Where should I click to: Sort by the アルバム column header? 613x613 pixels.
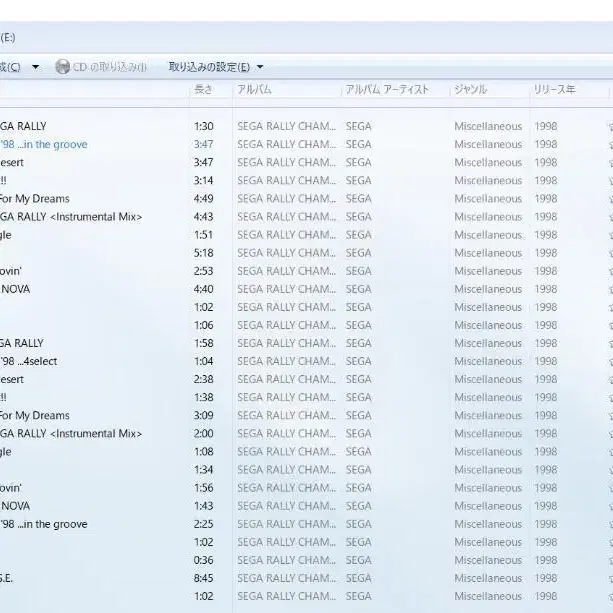[254, 90]
